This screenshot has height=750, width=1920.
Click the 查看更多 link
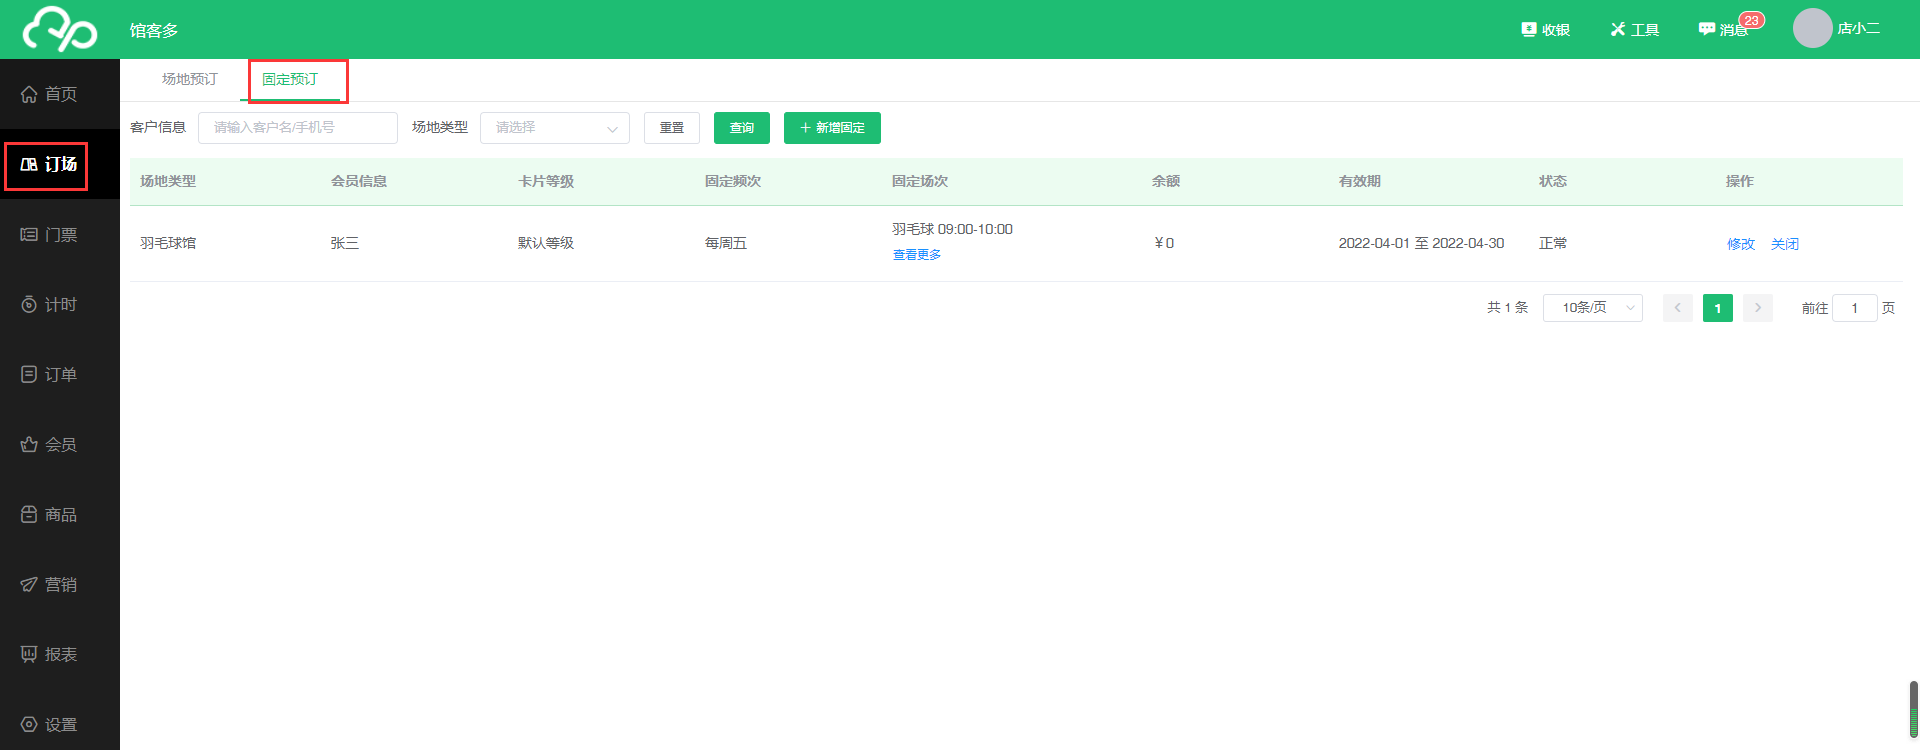pos(917,255)
